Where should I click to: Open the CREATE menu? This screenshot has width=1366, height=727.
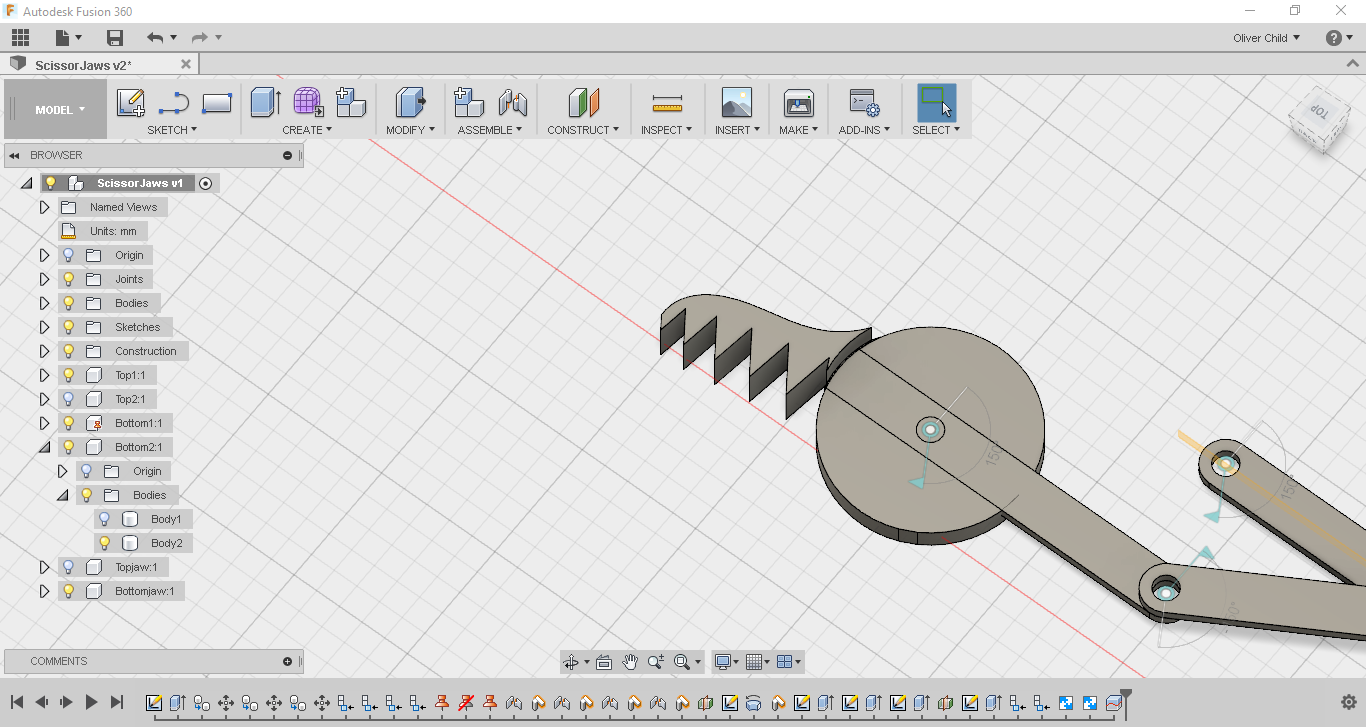coord(307,130)
